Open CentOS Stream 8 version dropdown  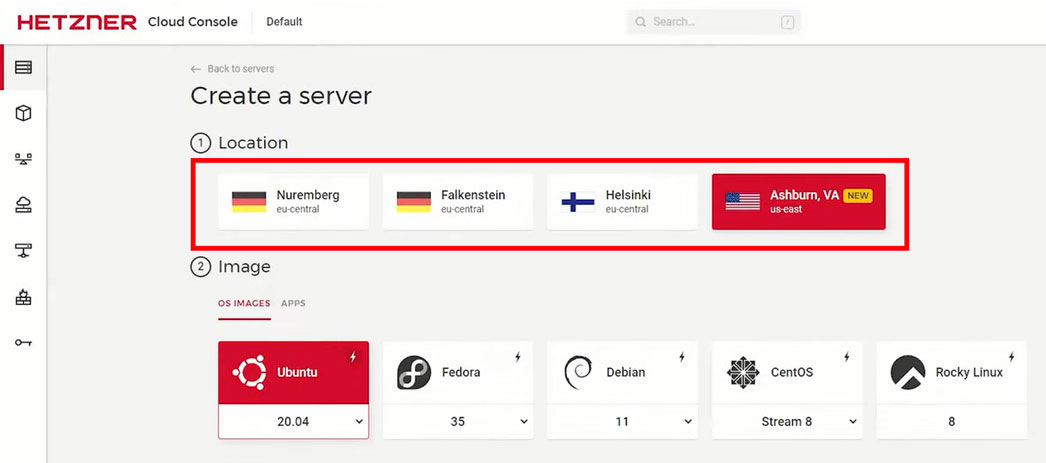[x=787, y=422]
